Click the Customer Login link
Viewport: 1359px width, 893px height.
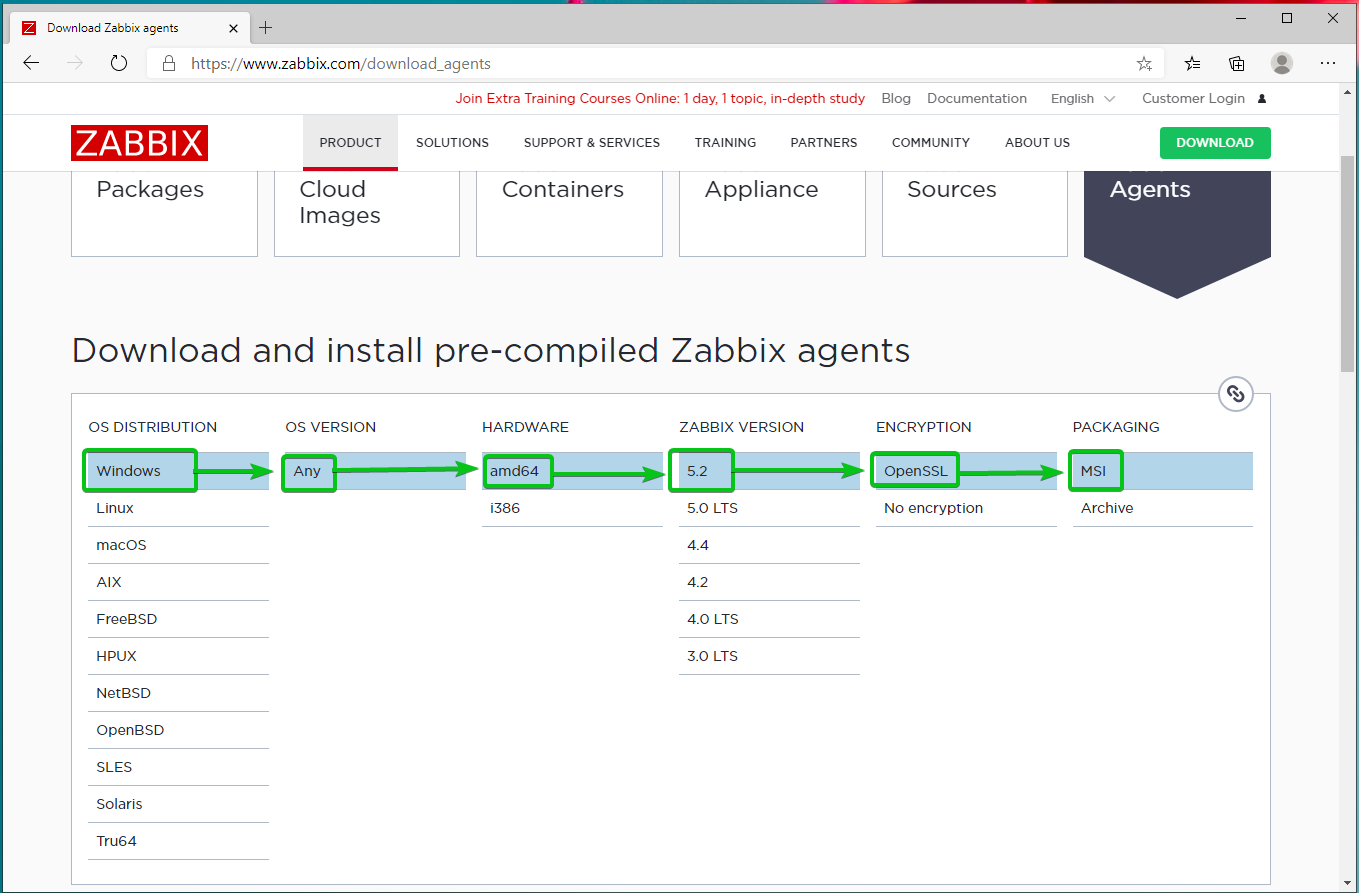(x=1194, y=99)
